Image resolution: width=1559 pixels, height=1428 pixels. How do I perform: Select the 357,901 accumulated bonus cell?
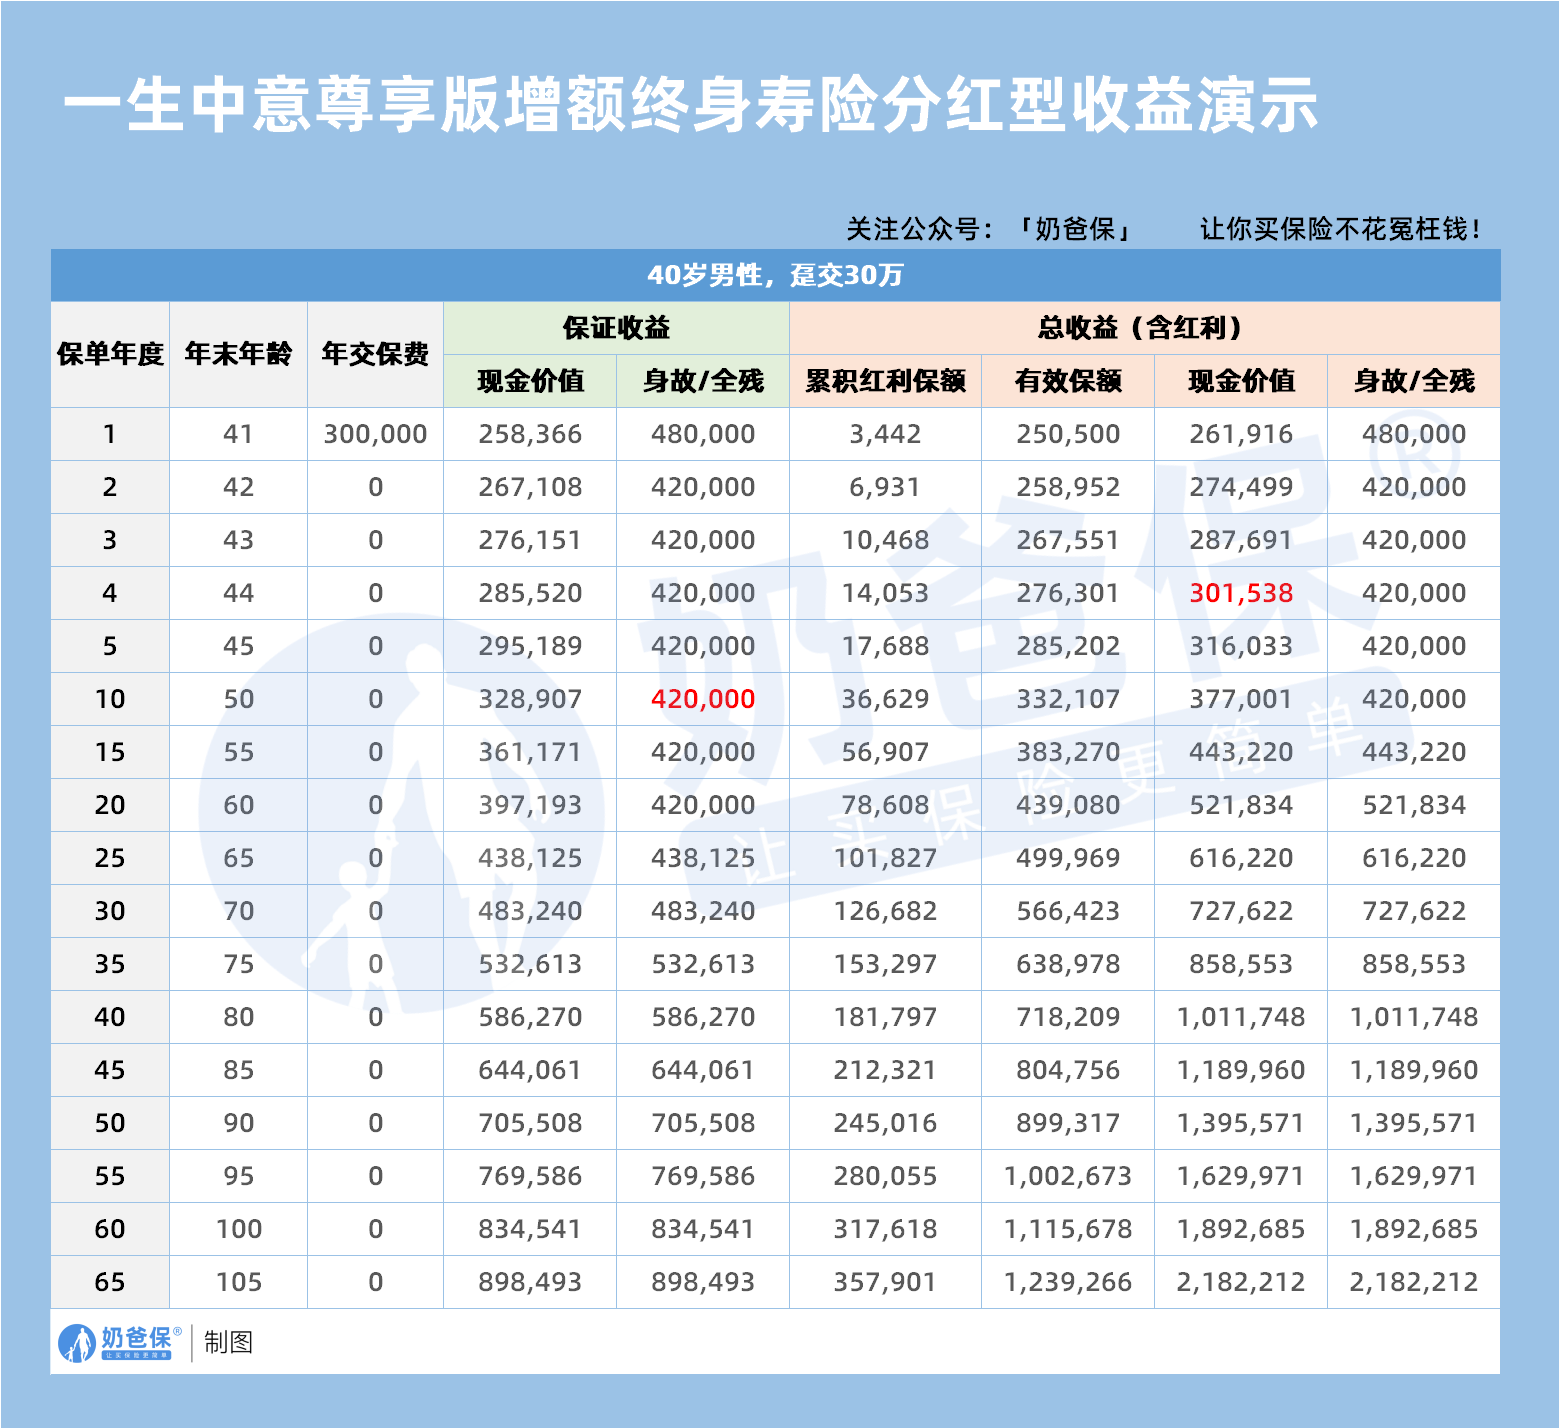tap(885, 1282)
